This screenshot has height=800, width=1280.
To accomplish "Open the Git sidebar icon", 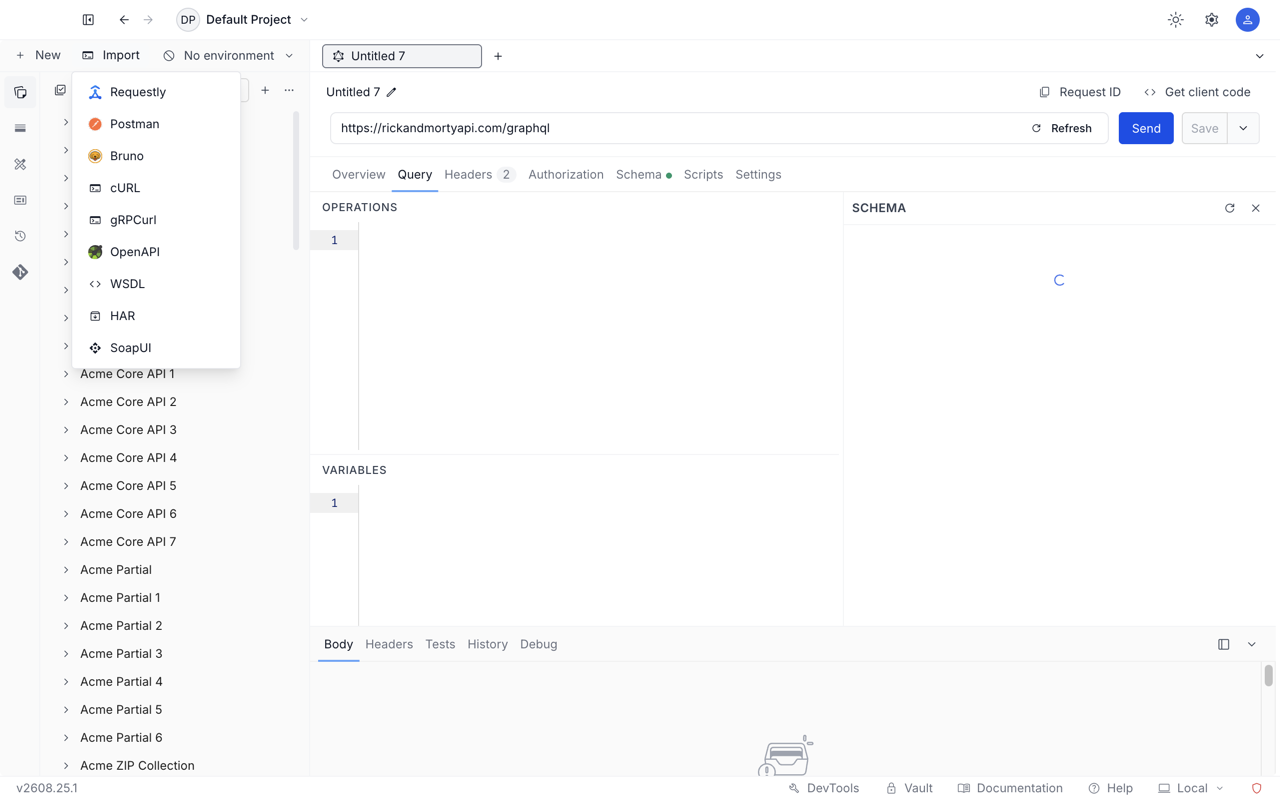I will click(20, 272).
